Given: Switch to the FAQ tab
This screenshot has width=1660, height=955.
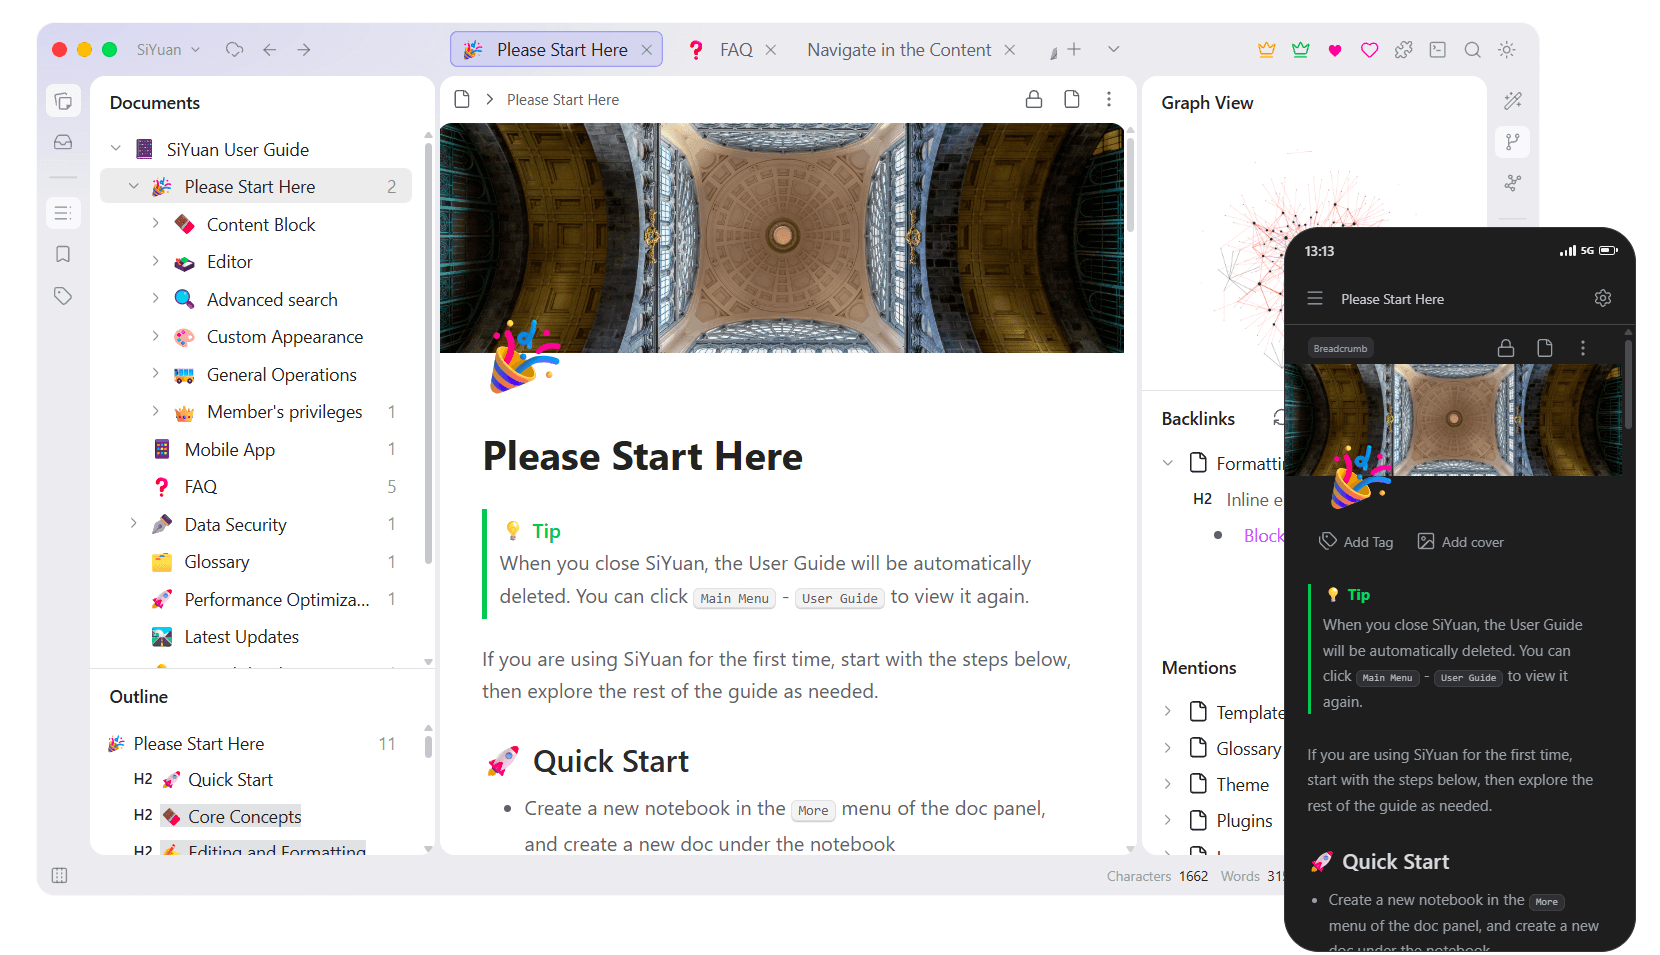Looking at the screenshot, I should 731,50.
